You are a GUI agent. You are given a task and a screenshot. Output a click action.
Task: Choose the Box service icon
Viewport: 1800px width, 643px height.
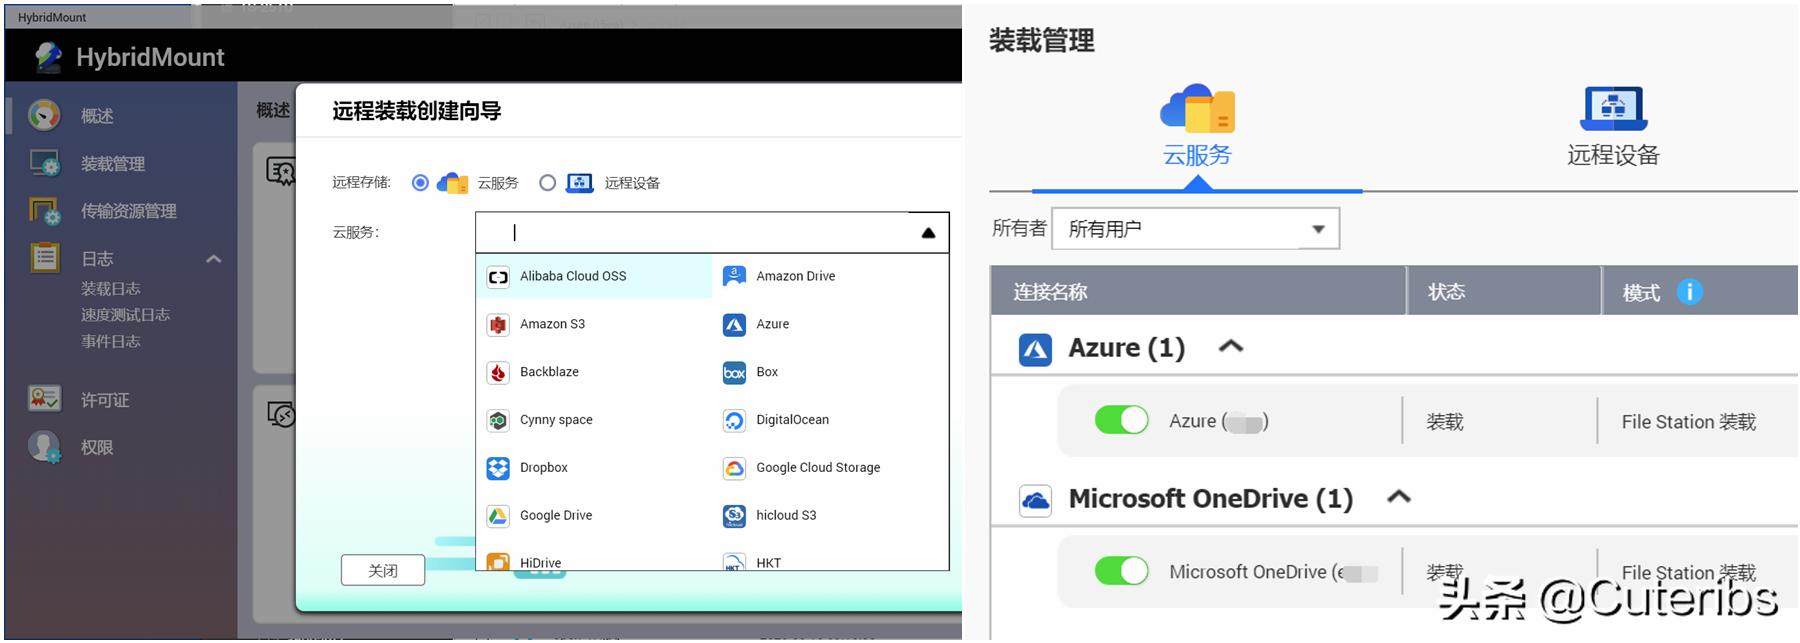coord(734,373)
